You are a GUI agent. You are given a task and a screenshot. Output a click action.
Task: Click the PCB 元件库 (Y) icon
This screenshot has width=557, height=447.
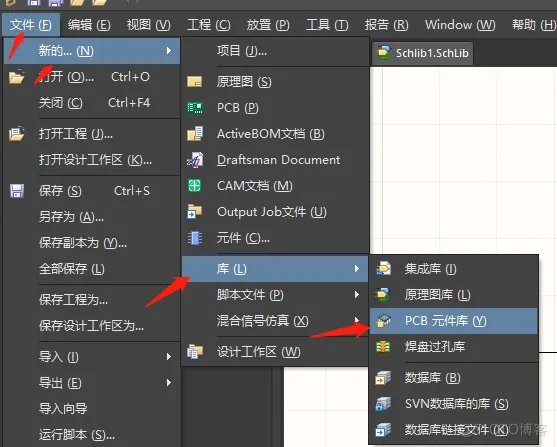click(x=383, y=321)
